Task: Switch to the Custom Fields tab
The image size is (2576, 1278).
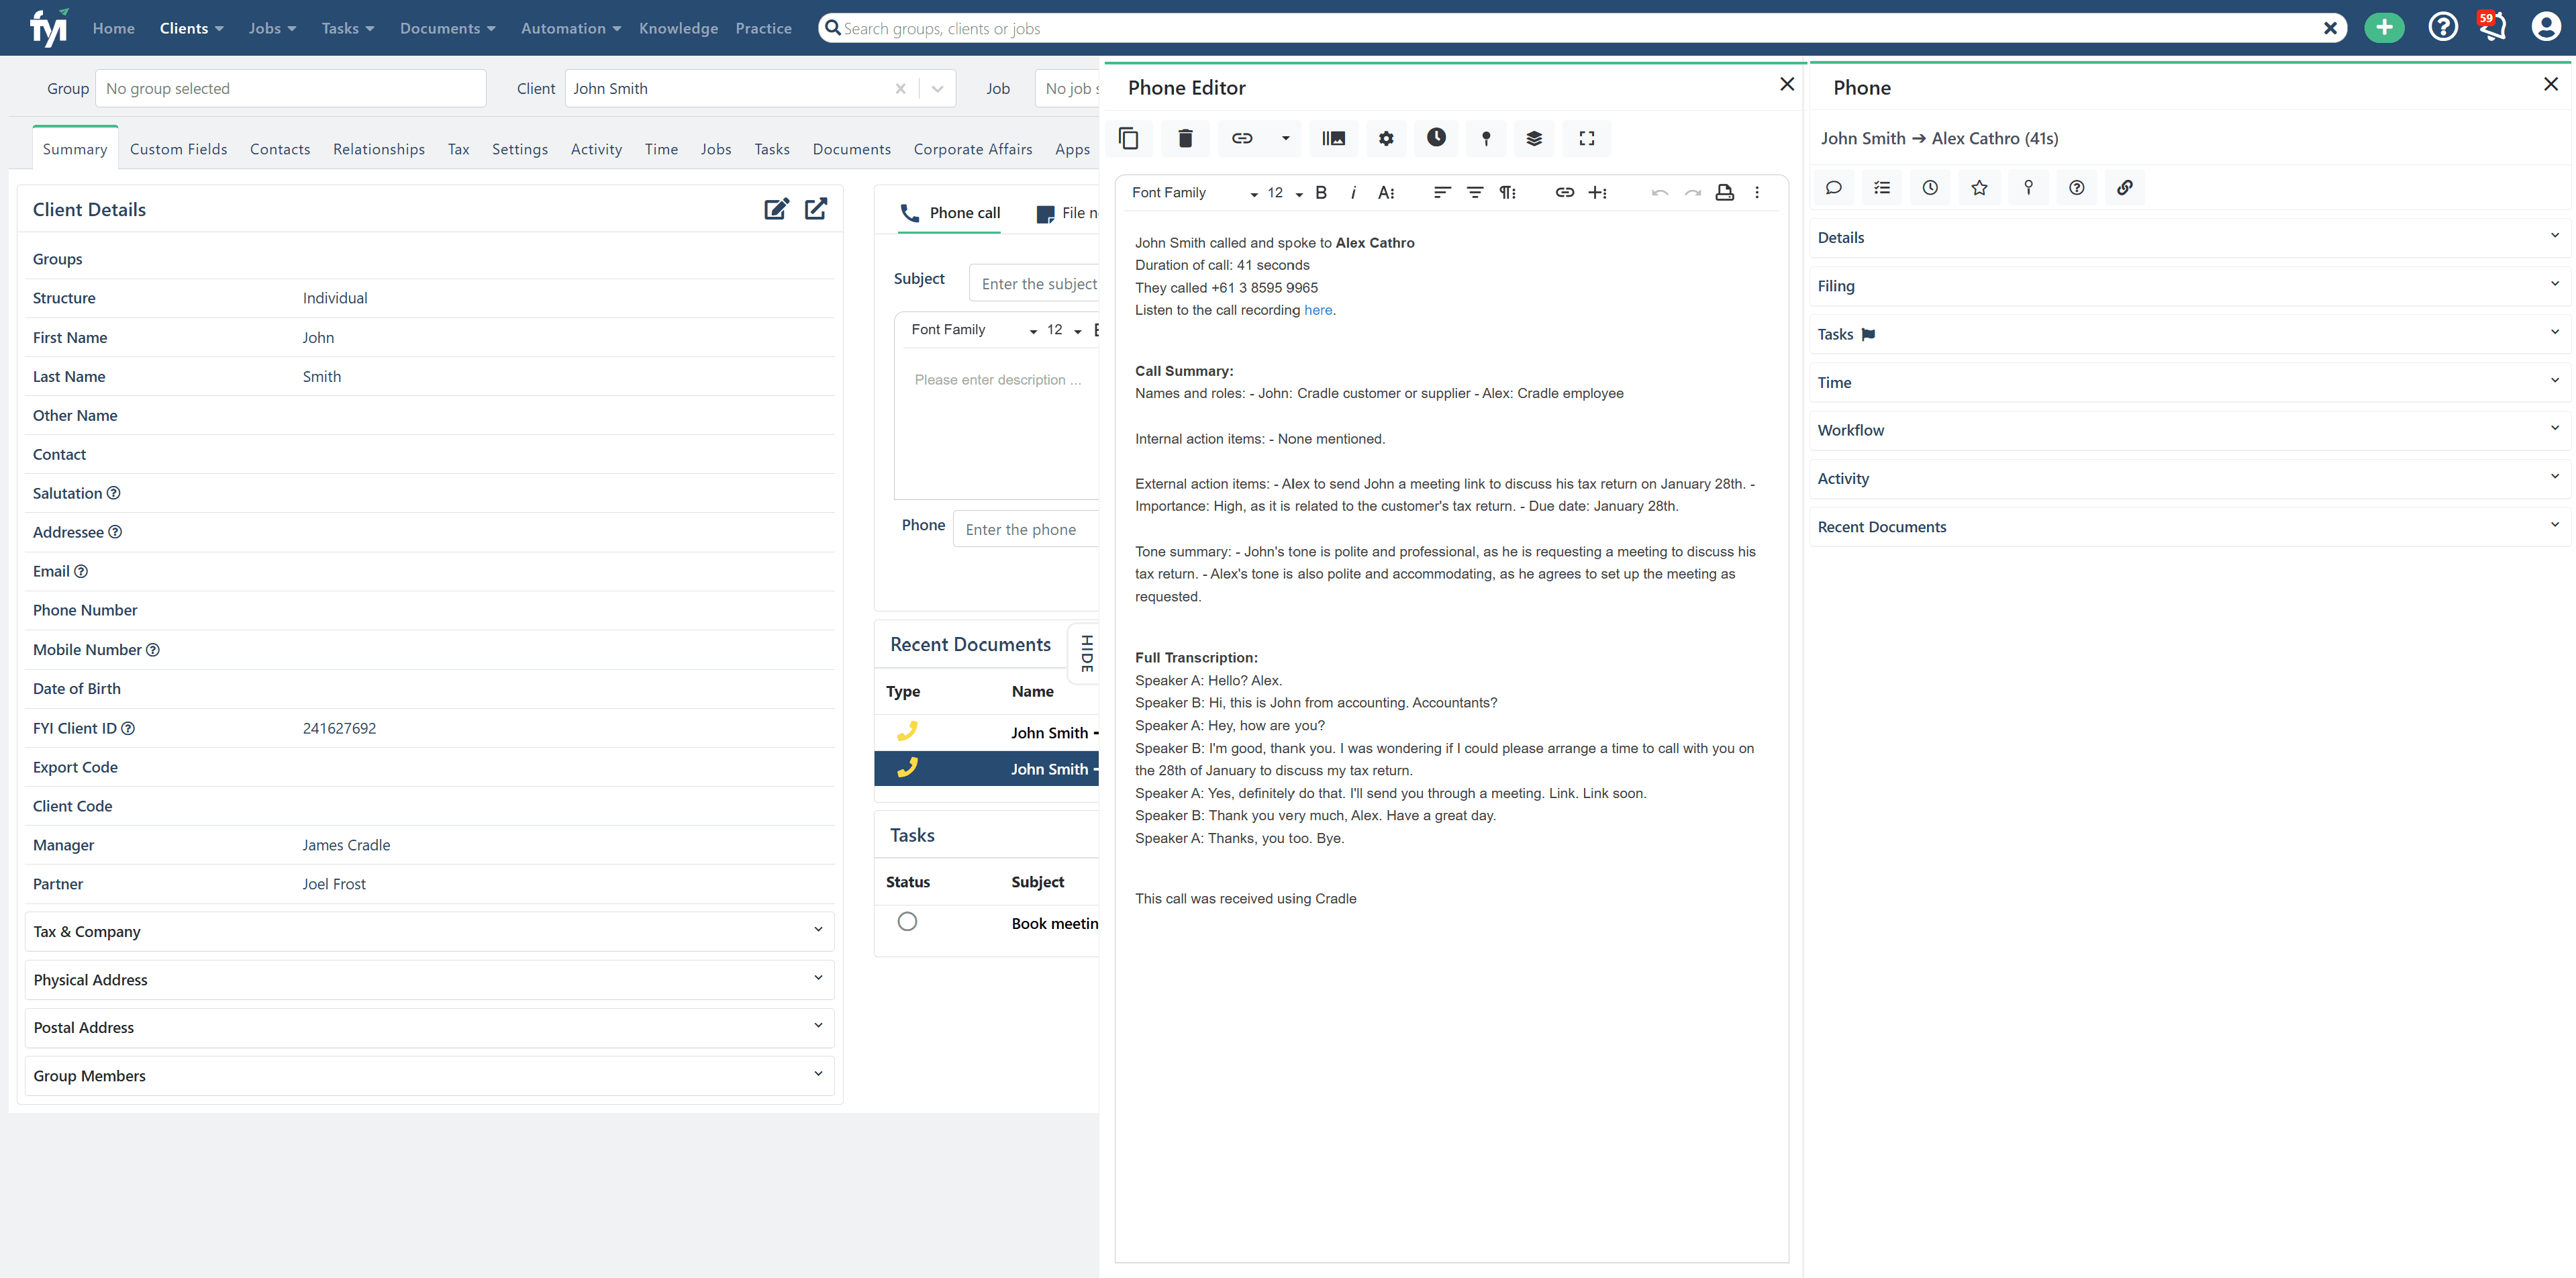Action: (x=178, y=149)
